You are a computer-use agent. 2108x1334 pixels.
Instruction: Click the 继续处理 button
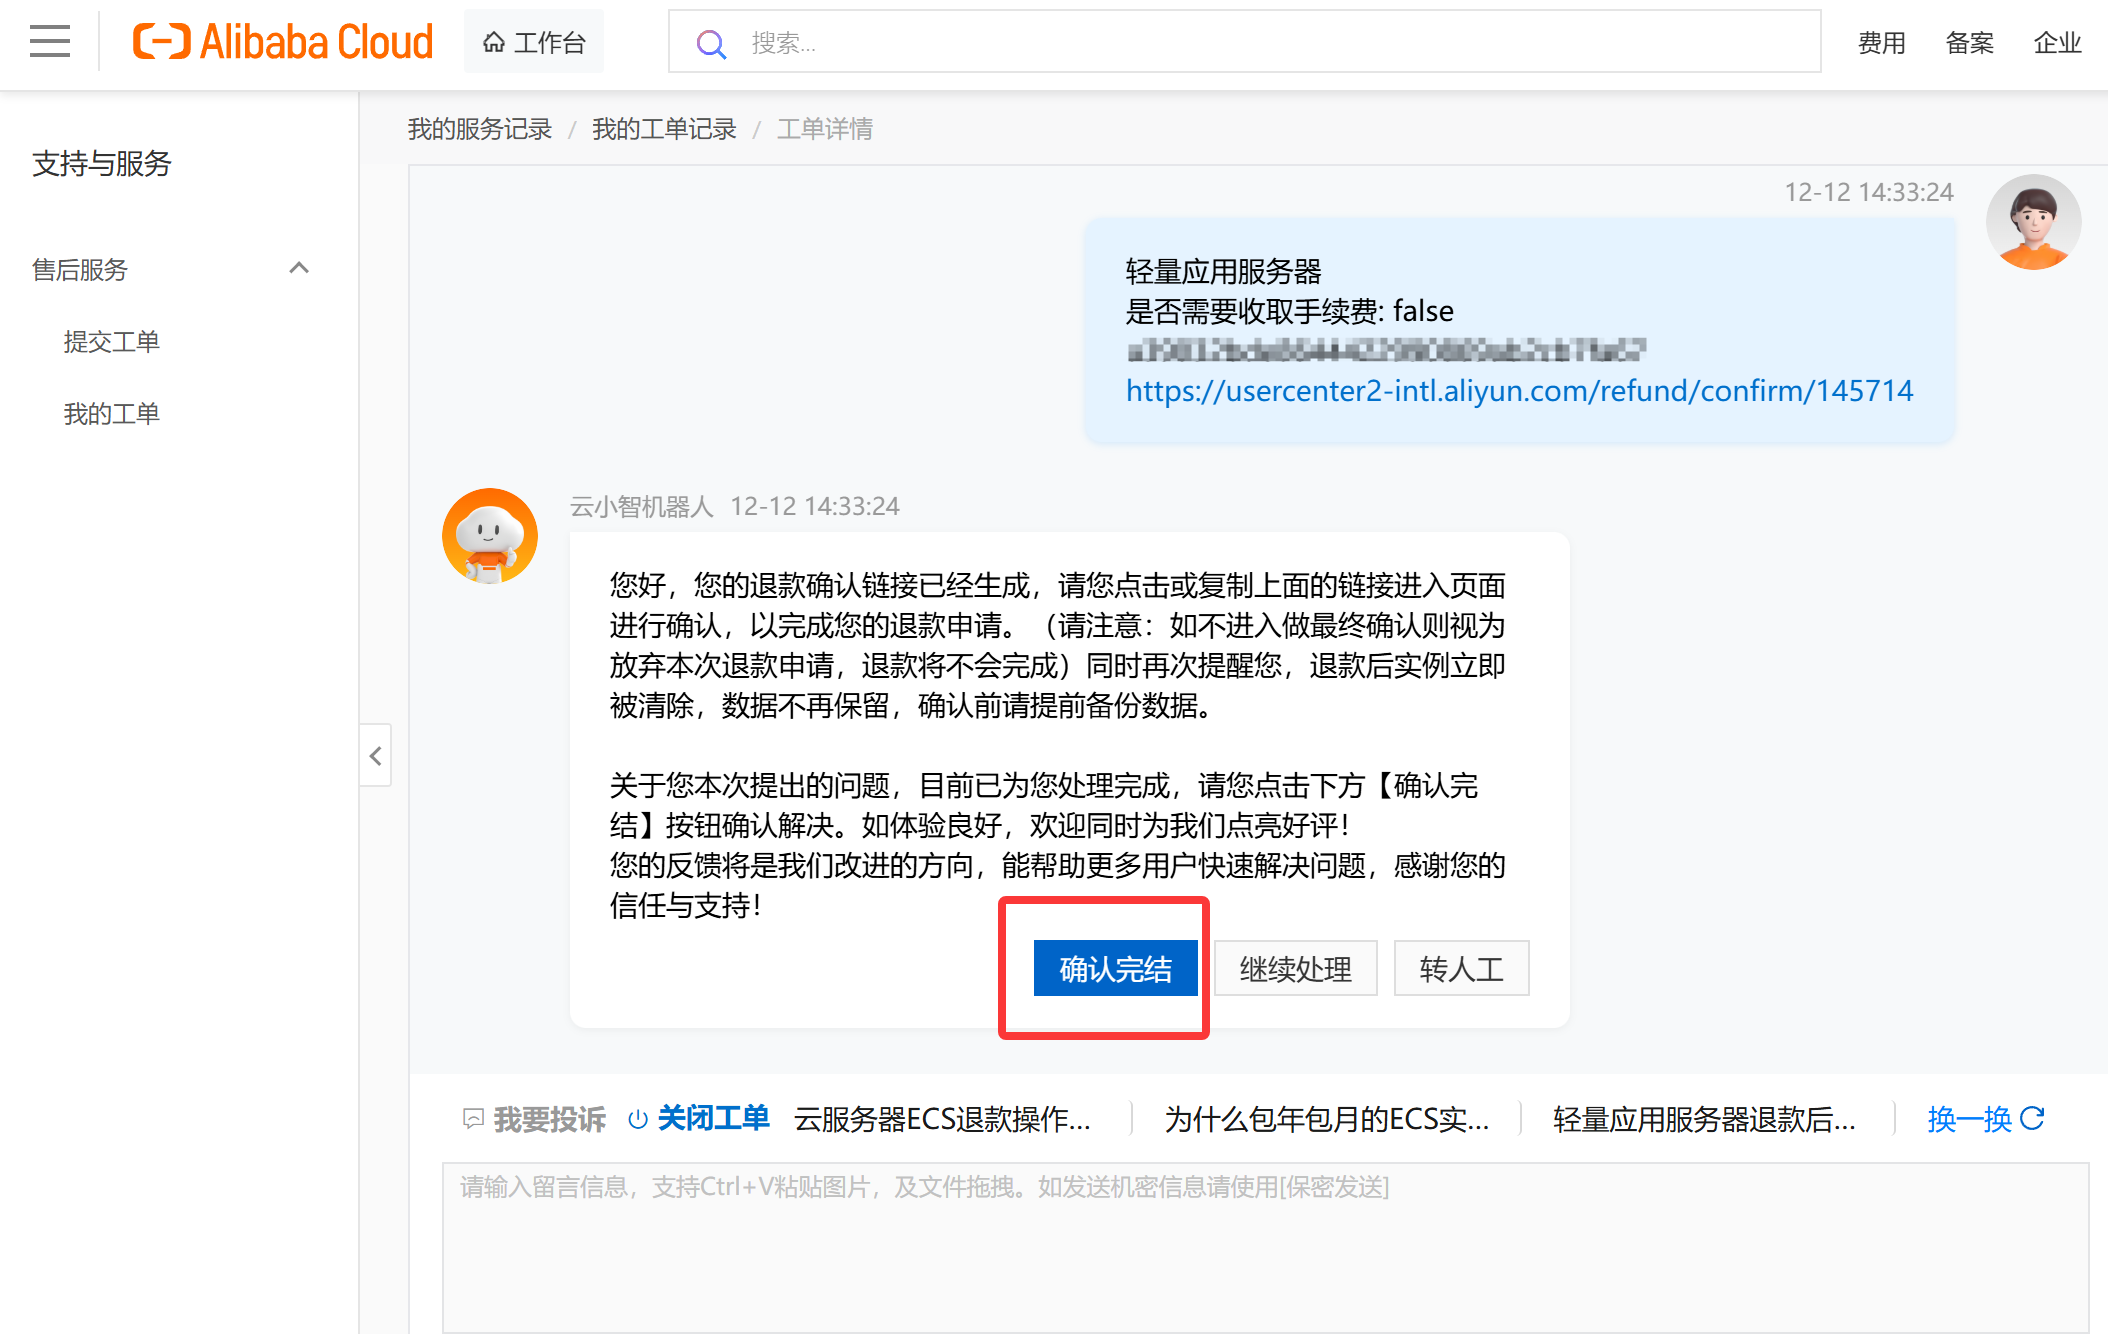(x=1295, y=968)
